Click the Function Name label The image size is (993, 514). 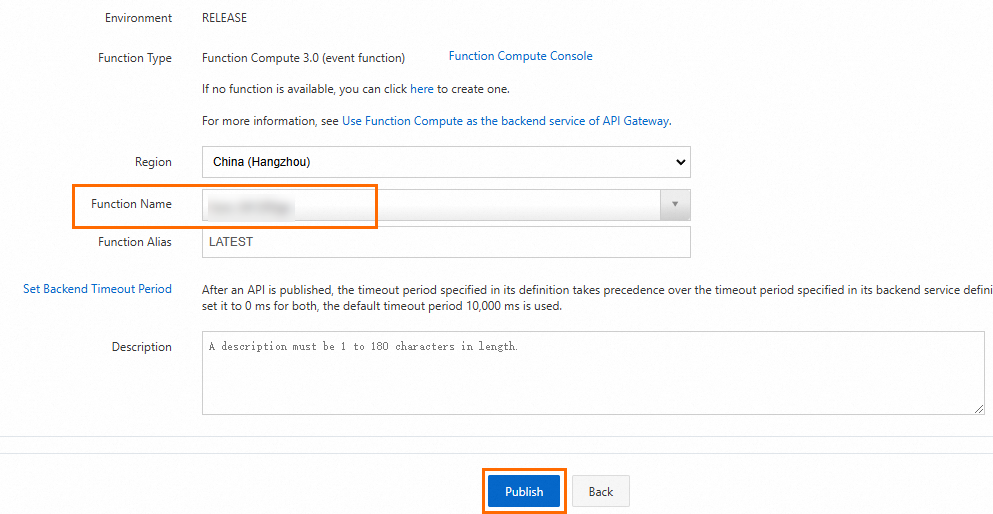131,204
